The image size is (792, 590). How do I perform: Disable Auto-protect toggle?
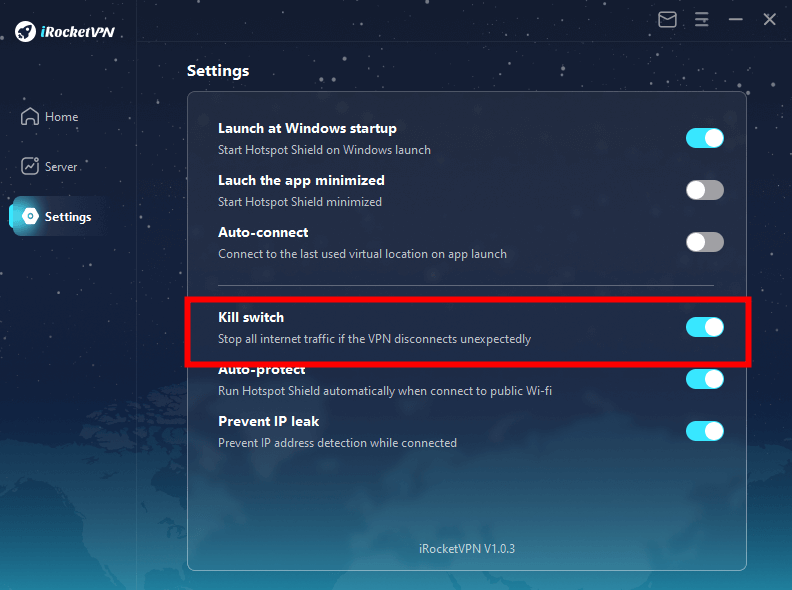(705, 379)
